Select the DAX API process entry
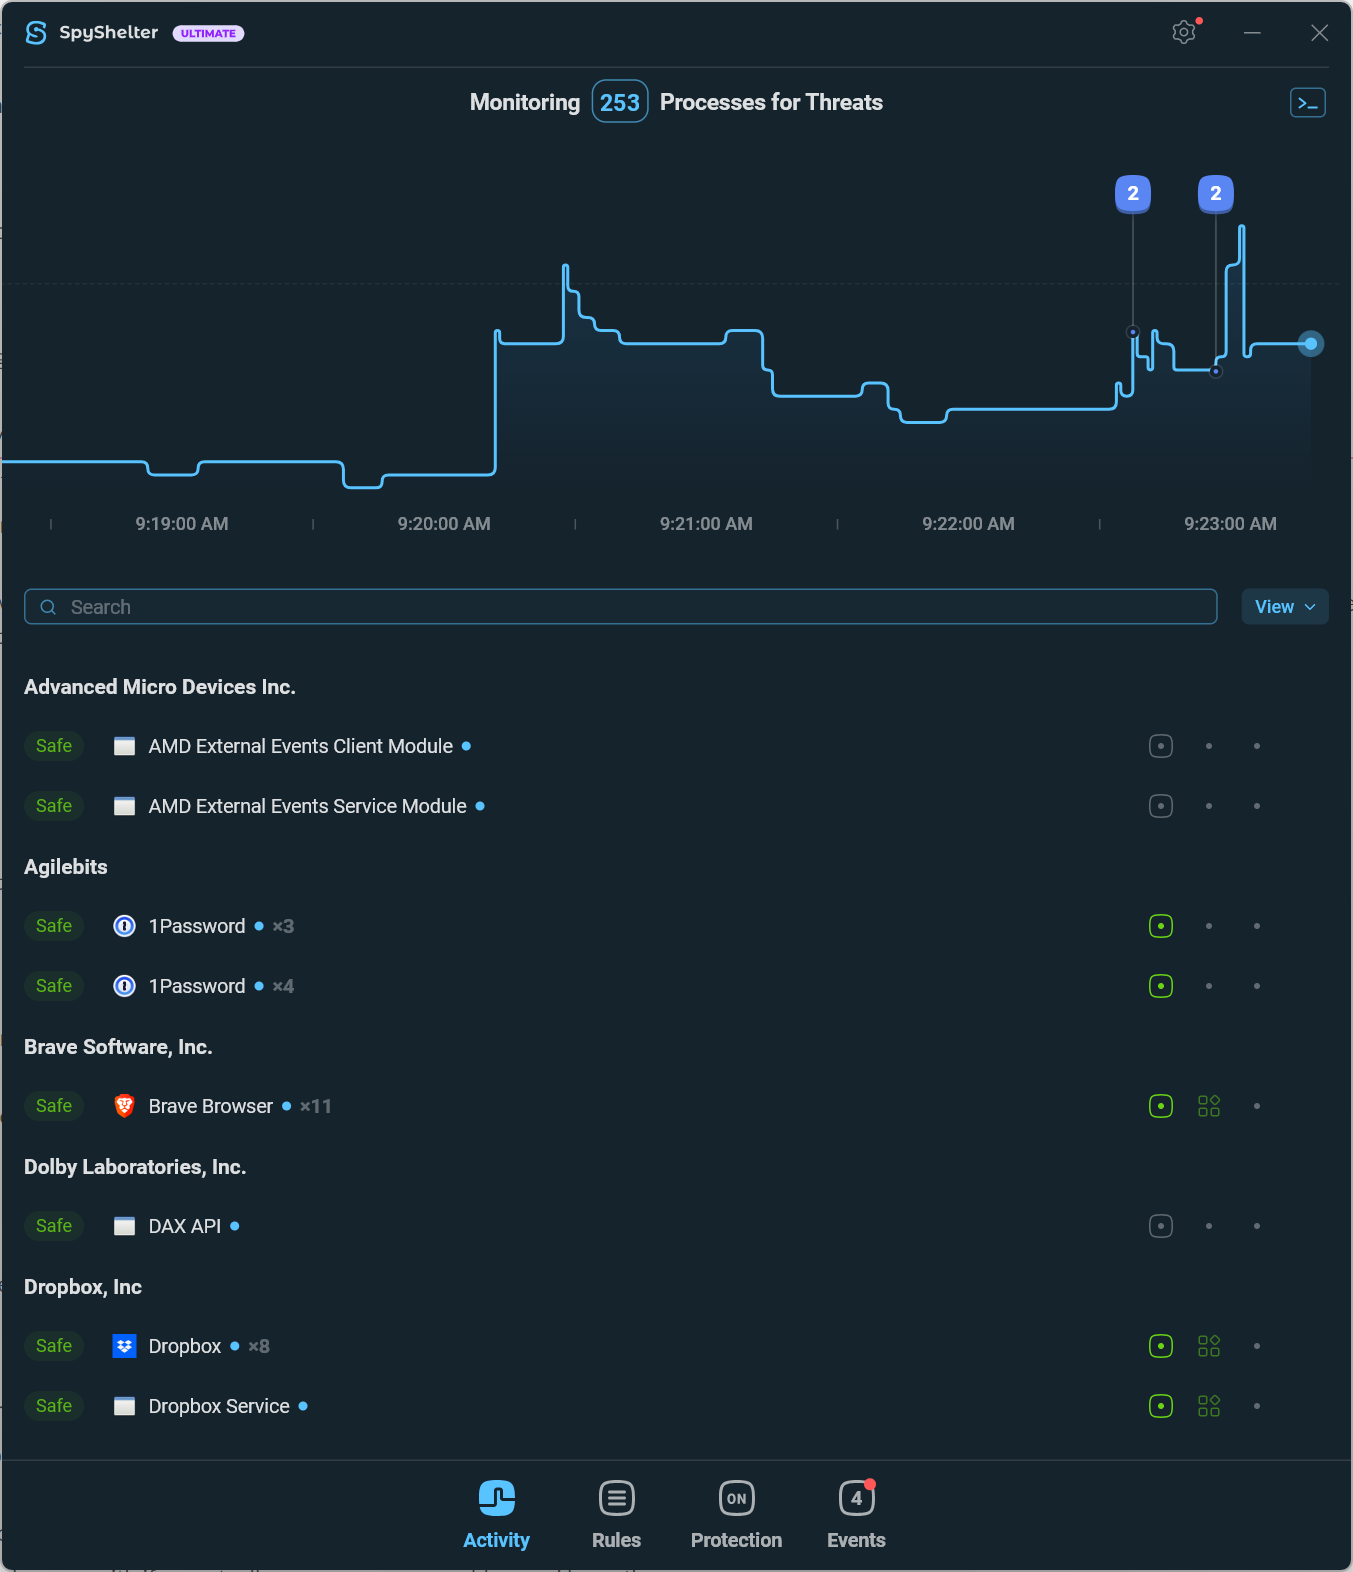1353x1572 pixels. [x=676, y=1226]
